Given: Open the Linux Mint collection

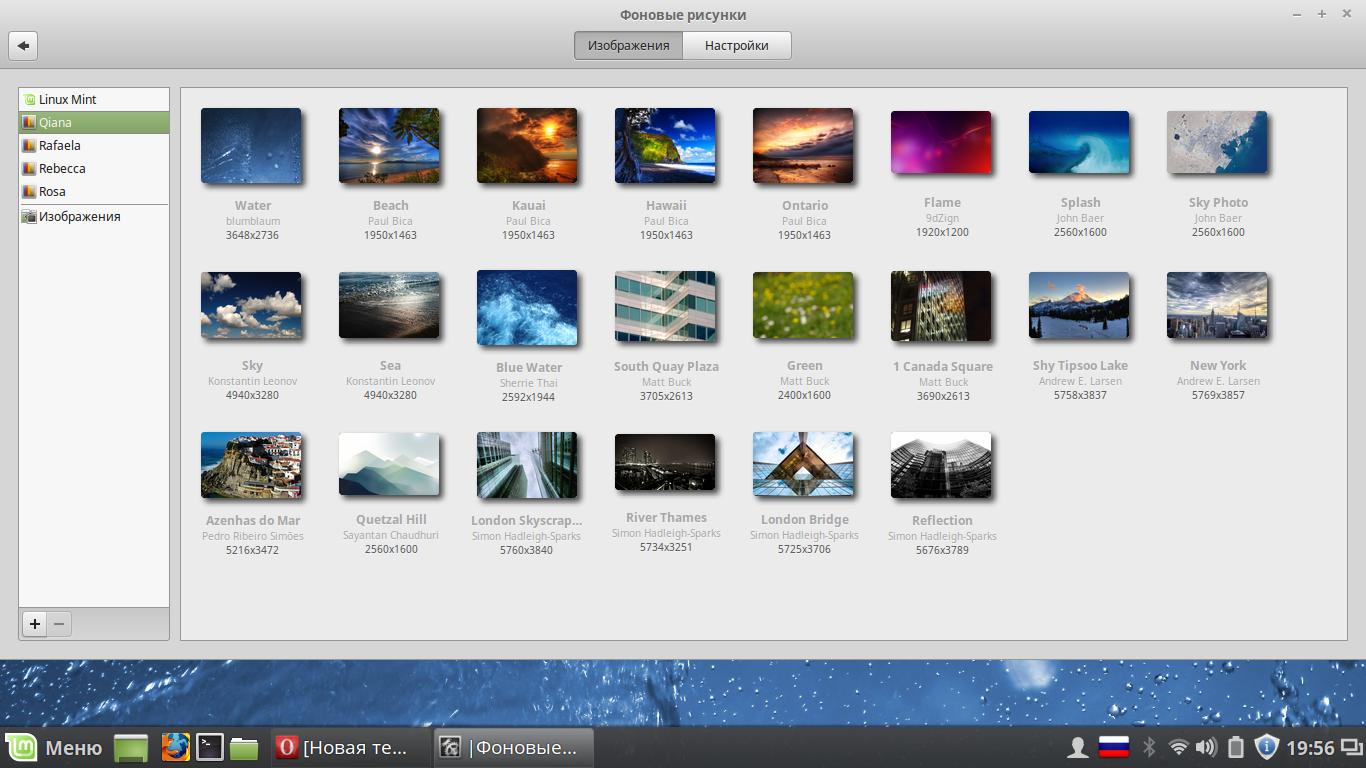Looking at the screenshot, I should [67, 99].
